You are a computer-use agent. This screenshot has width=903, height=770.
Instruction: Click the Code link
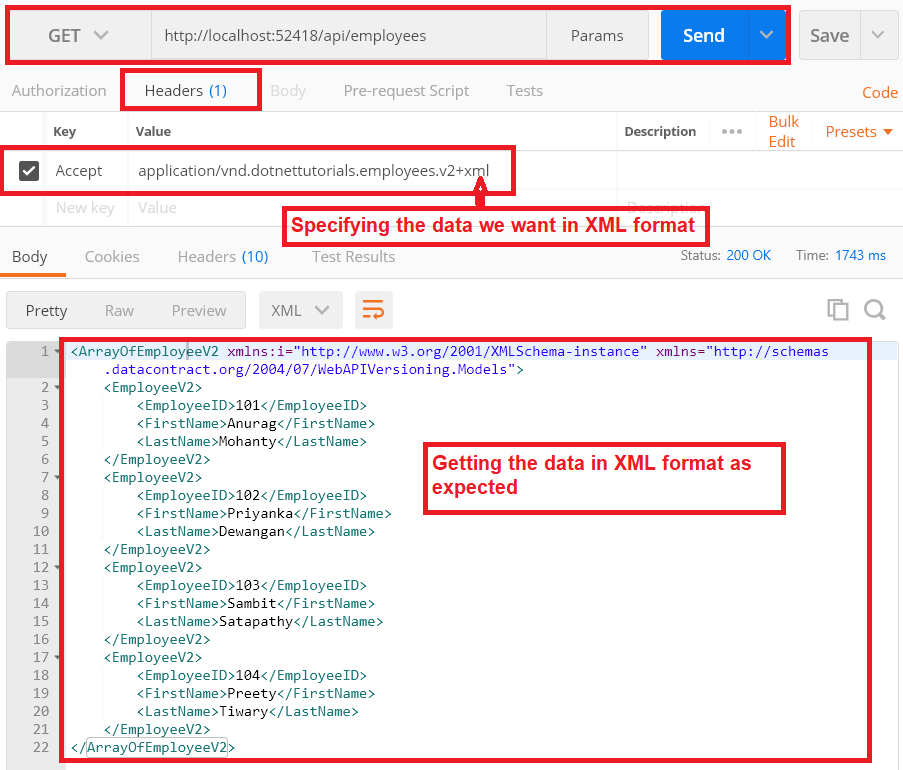coord(879,93)
